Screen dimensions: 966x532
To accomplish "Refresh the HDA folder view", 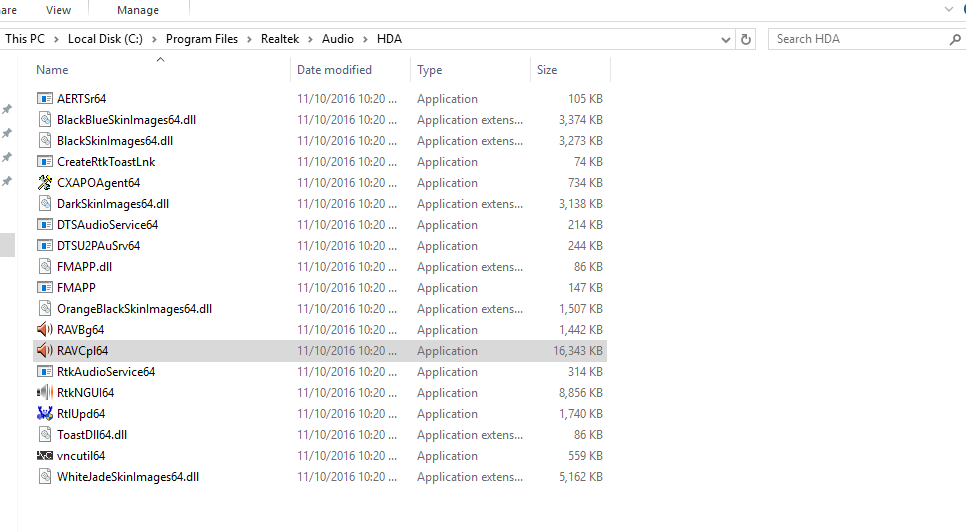I will (x=745, y=39).
